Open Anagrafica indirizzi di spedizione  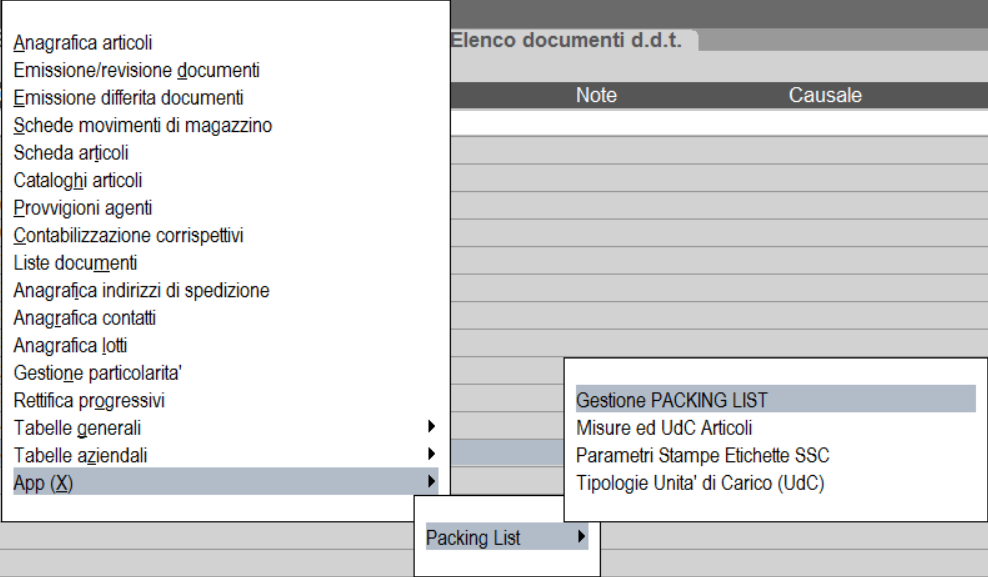[141, 291]
